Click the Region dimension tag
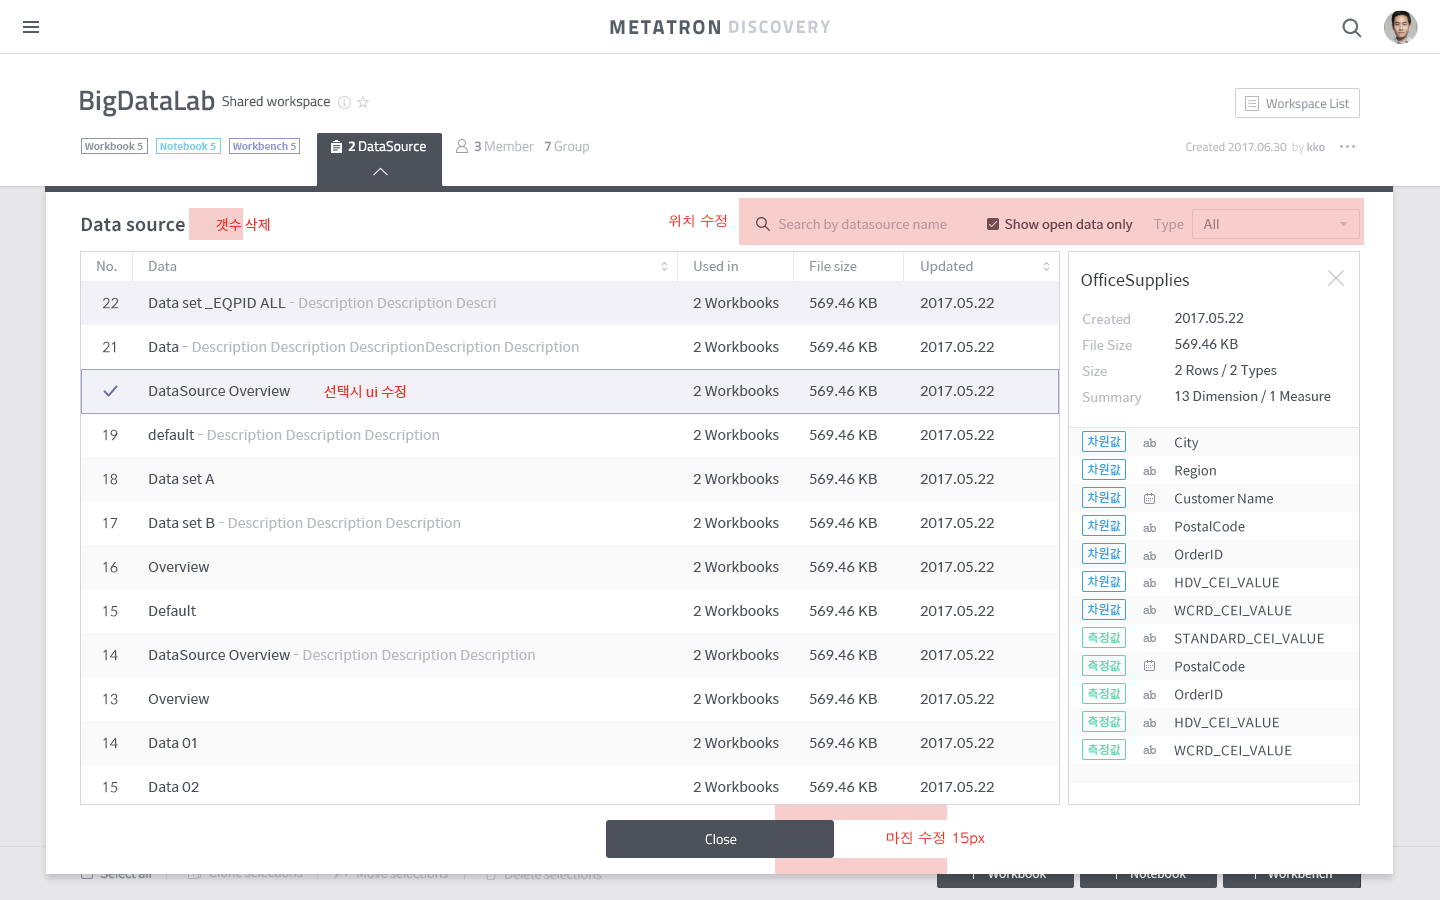The width and height of the screenshot is (1440, 900). 1104,470
